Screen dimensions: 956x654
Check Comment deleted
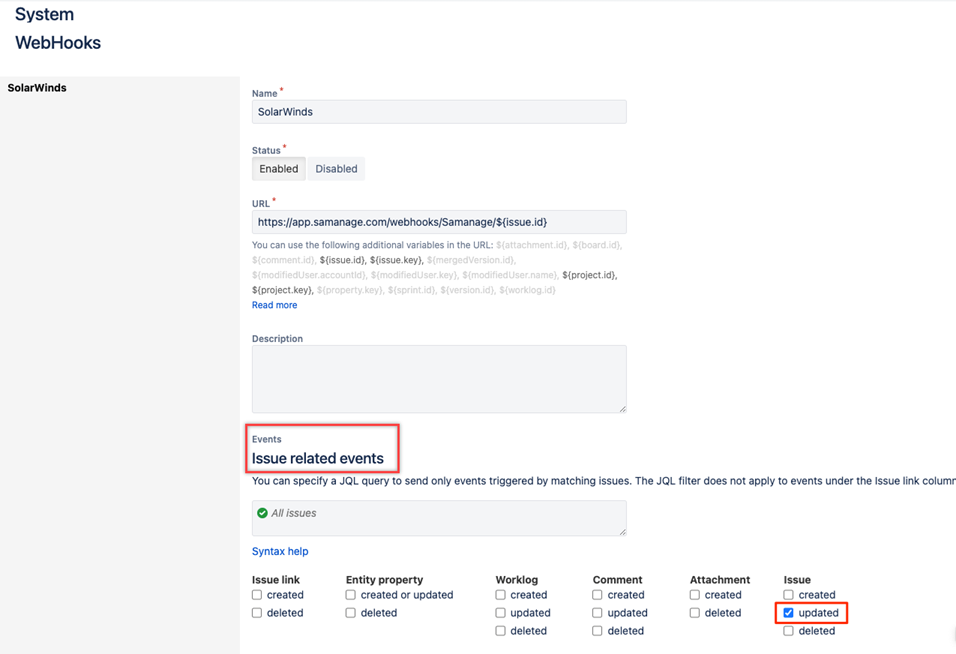pyautogui.click(x=598, y=631)
